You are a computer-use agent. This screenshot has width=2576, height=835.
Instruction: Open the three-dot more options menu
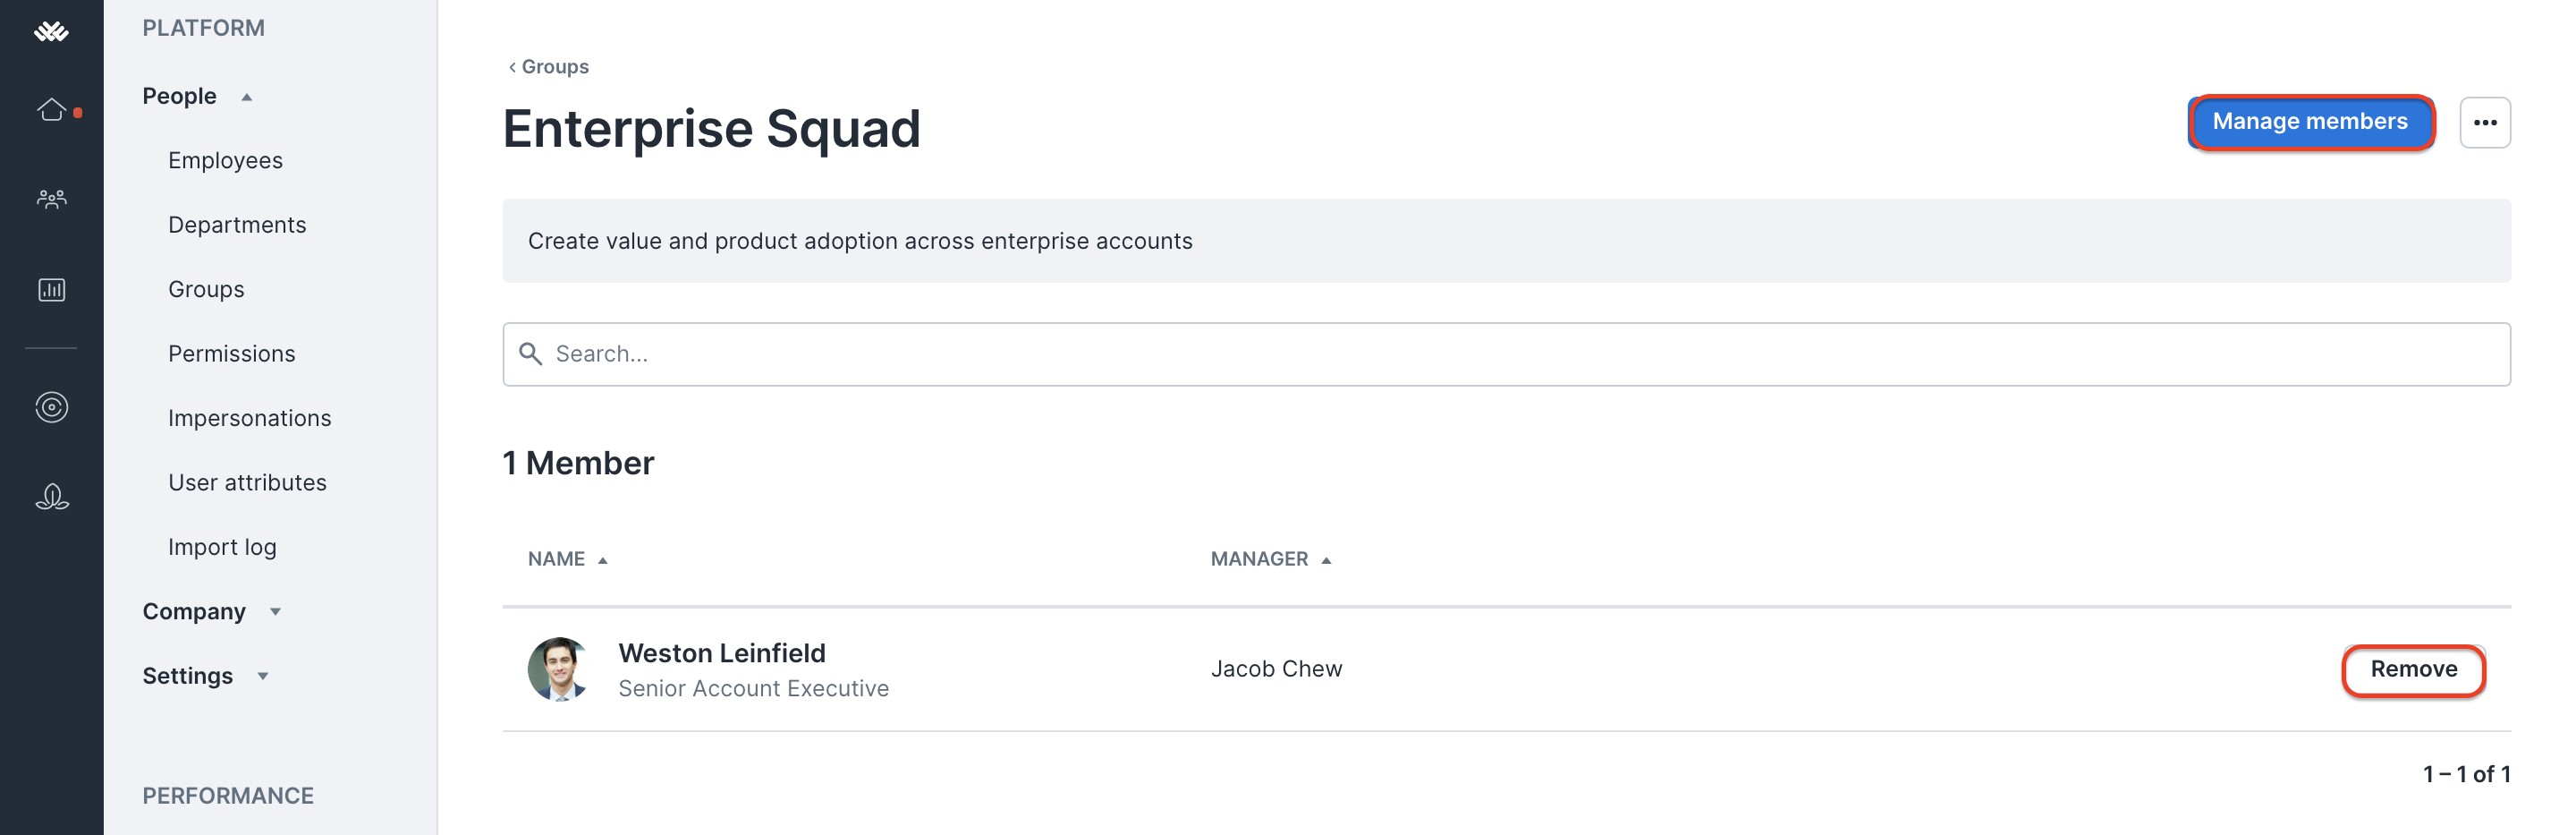point(2485,122)
